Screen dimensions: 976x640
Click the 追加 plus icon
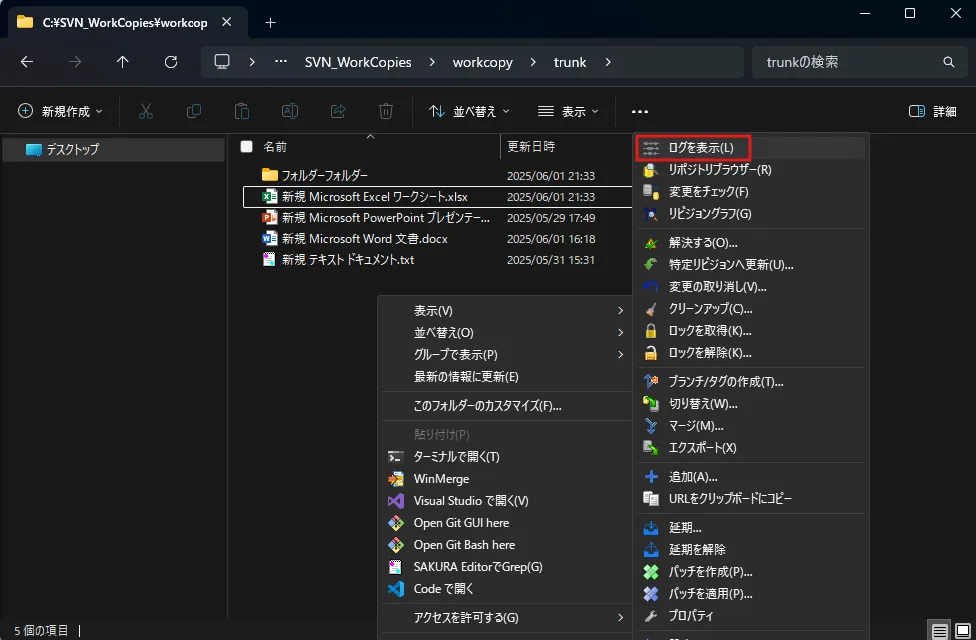pos(650,477)
